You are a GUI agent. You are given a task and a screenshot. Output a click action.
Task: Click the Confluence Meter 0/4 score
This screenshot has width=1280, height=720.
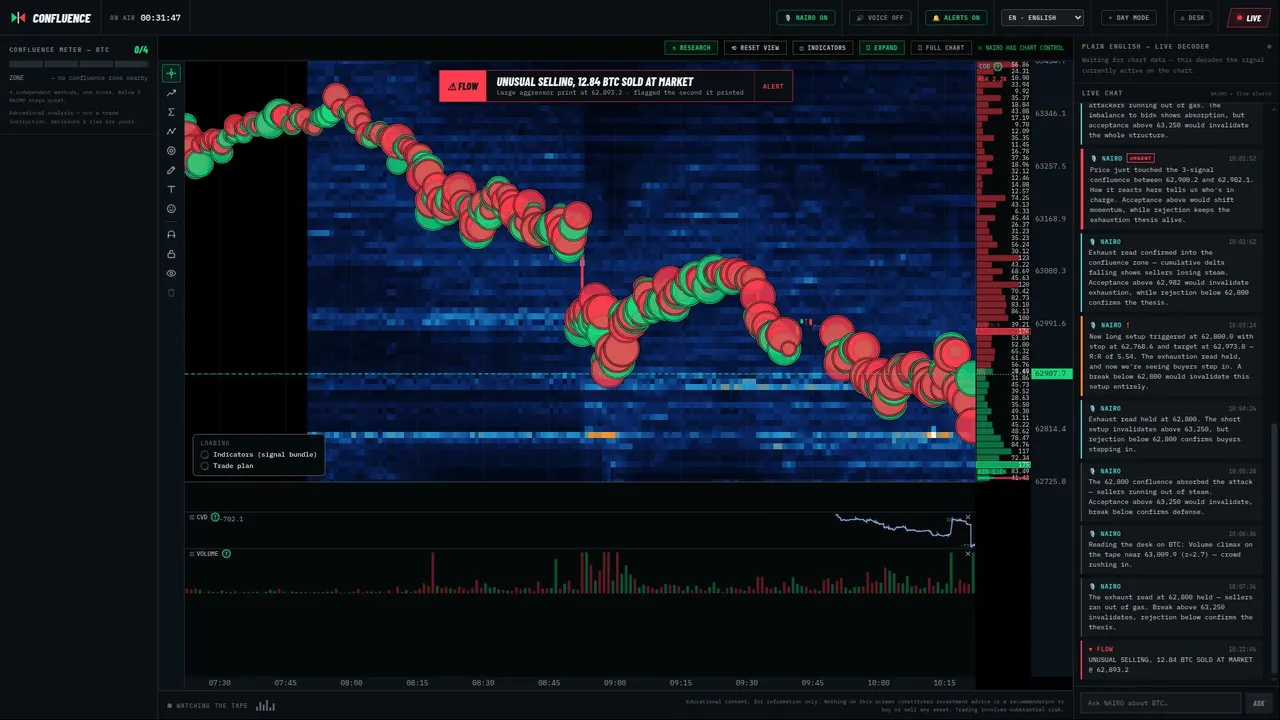[141, 49]
